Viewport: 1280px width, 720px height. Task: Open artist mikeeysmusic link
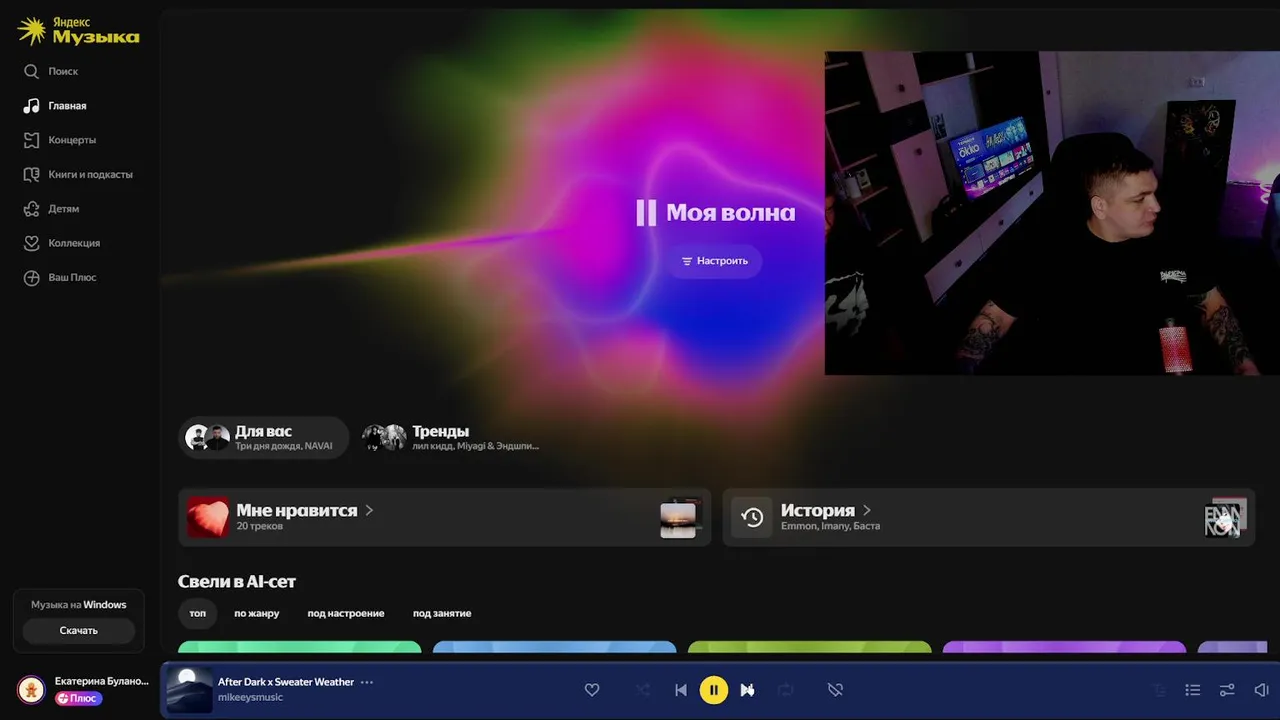[x=250, y=697]
